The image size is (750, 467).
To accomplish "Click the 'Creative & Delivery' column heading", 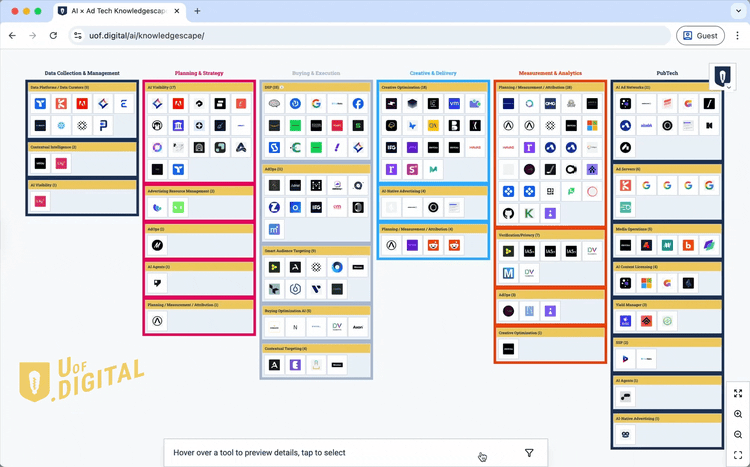I will (433, 73).
